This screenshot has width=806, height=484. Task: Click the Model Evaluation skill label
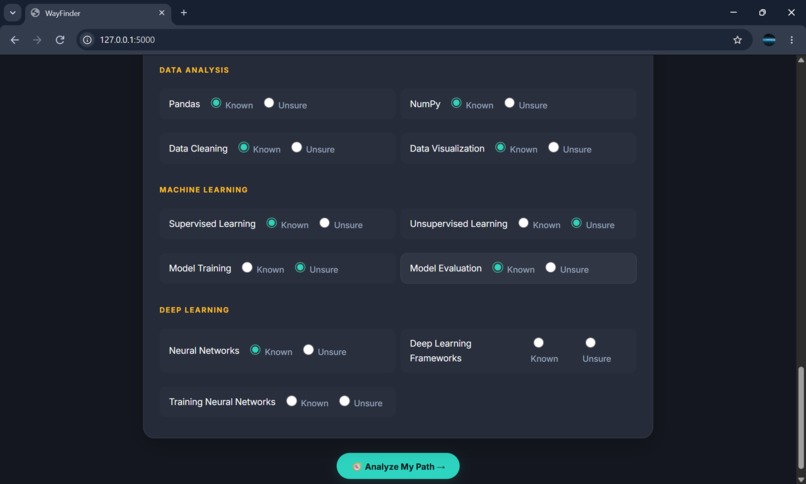point(446,268)
